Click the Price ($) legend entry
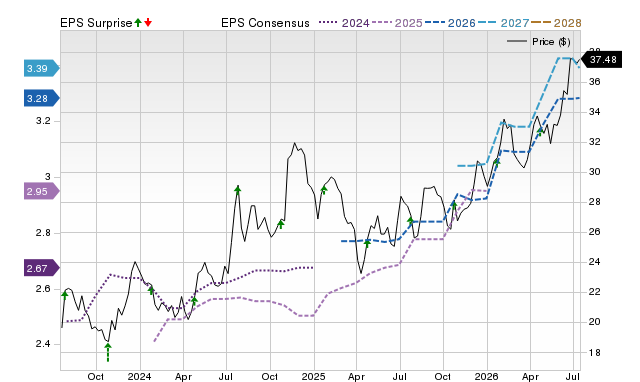 [539, 42]
